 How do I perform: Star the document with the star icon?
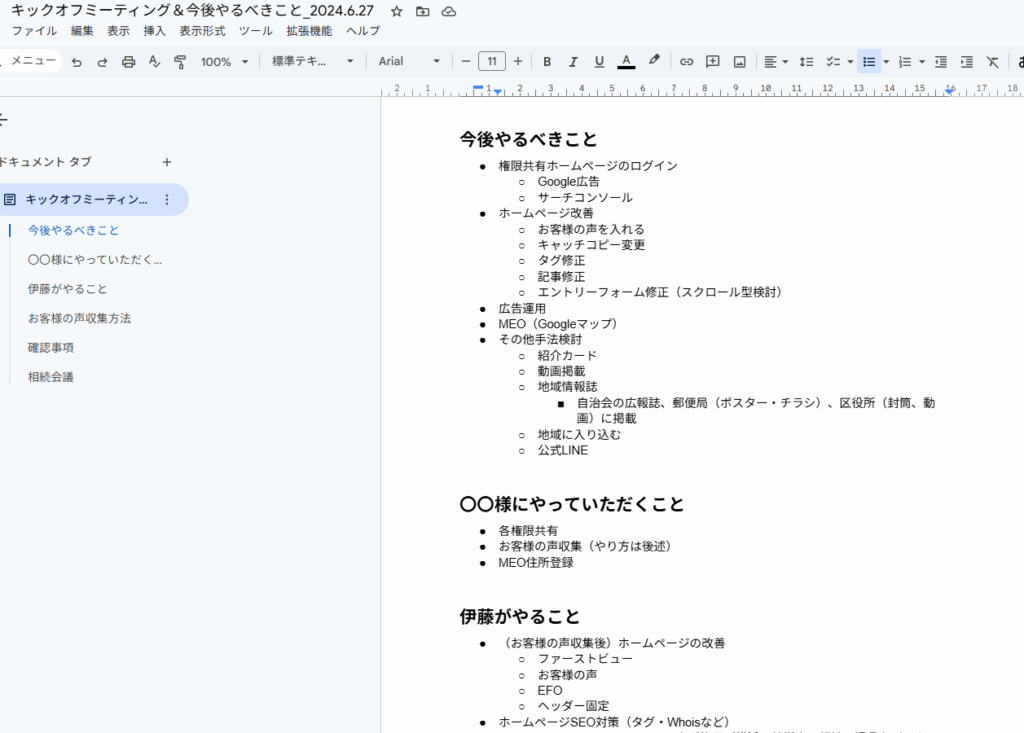397,11
